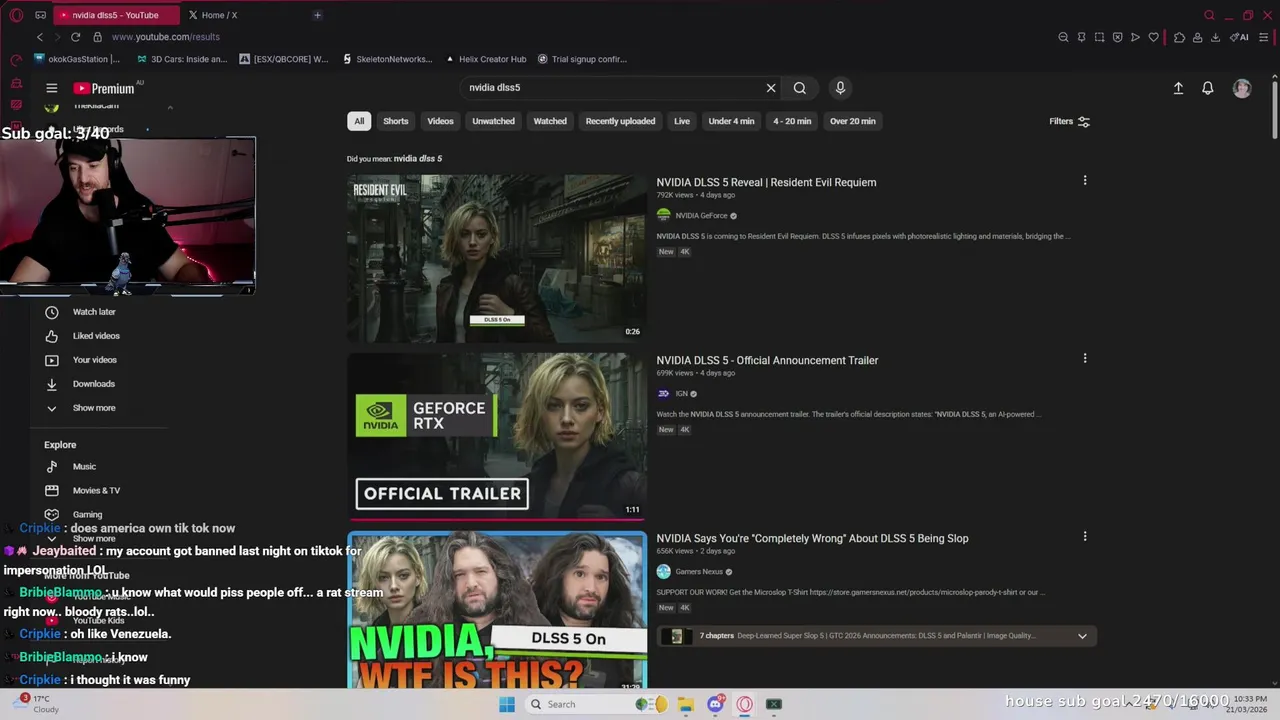Open the IGN channel link
Viewport: 1280px width, 720px height.
click(x=681, y=394)
